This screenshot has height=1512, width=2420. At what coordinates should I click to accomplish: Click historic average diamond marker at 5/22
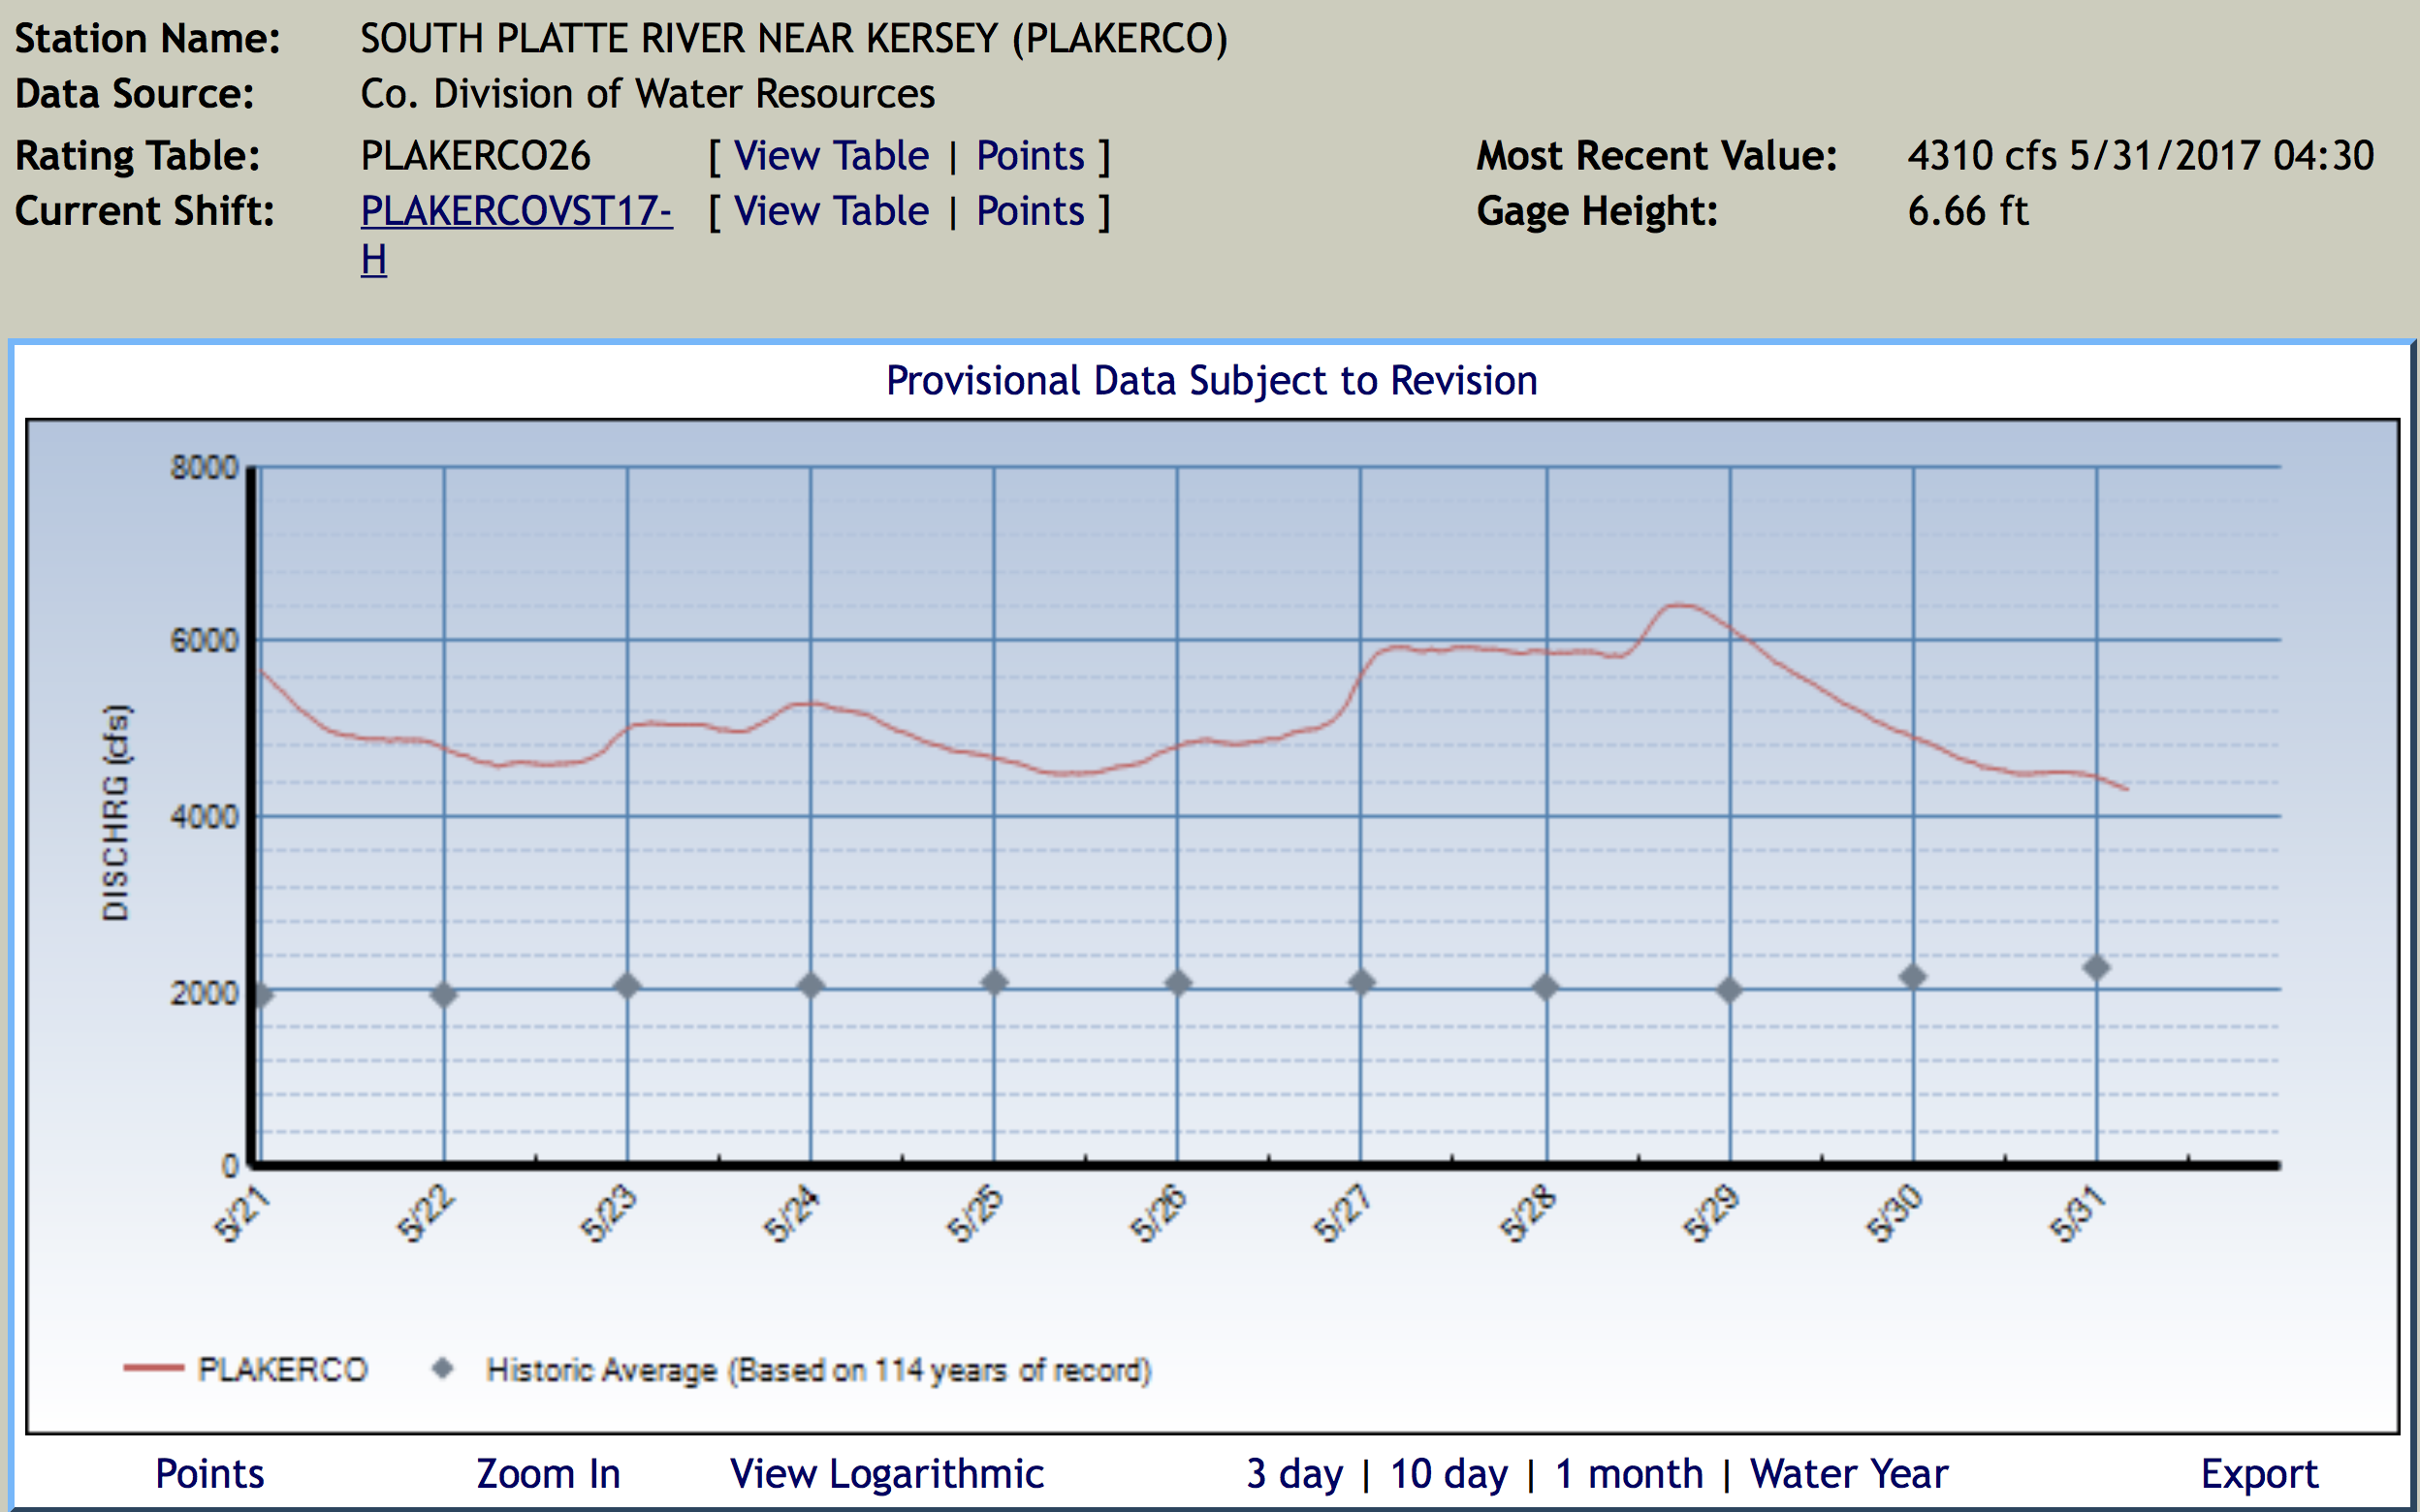click(444, 994)
